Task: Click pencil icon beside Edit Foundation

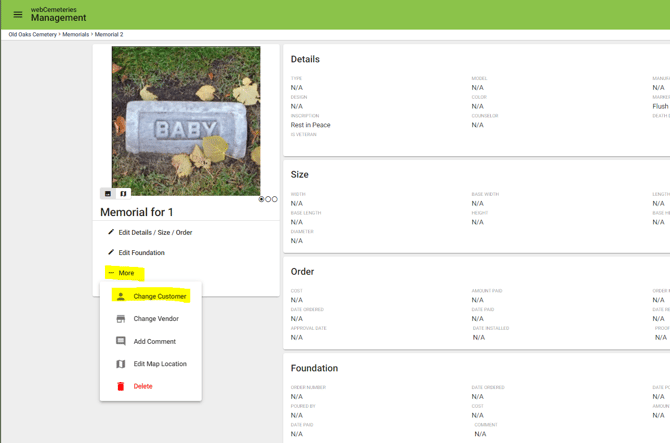Action: 111,252
